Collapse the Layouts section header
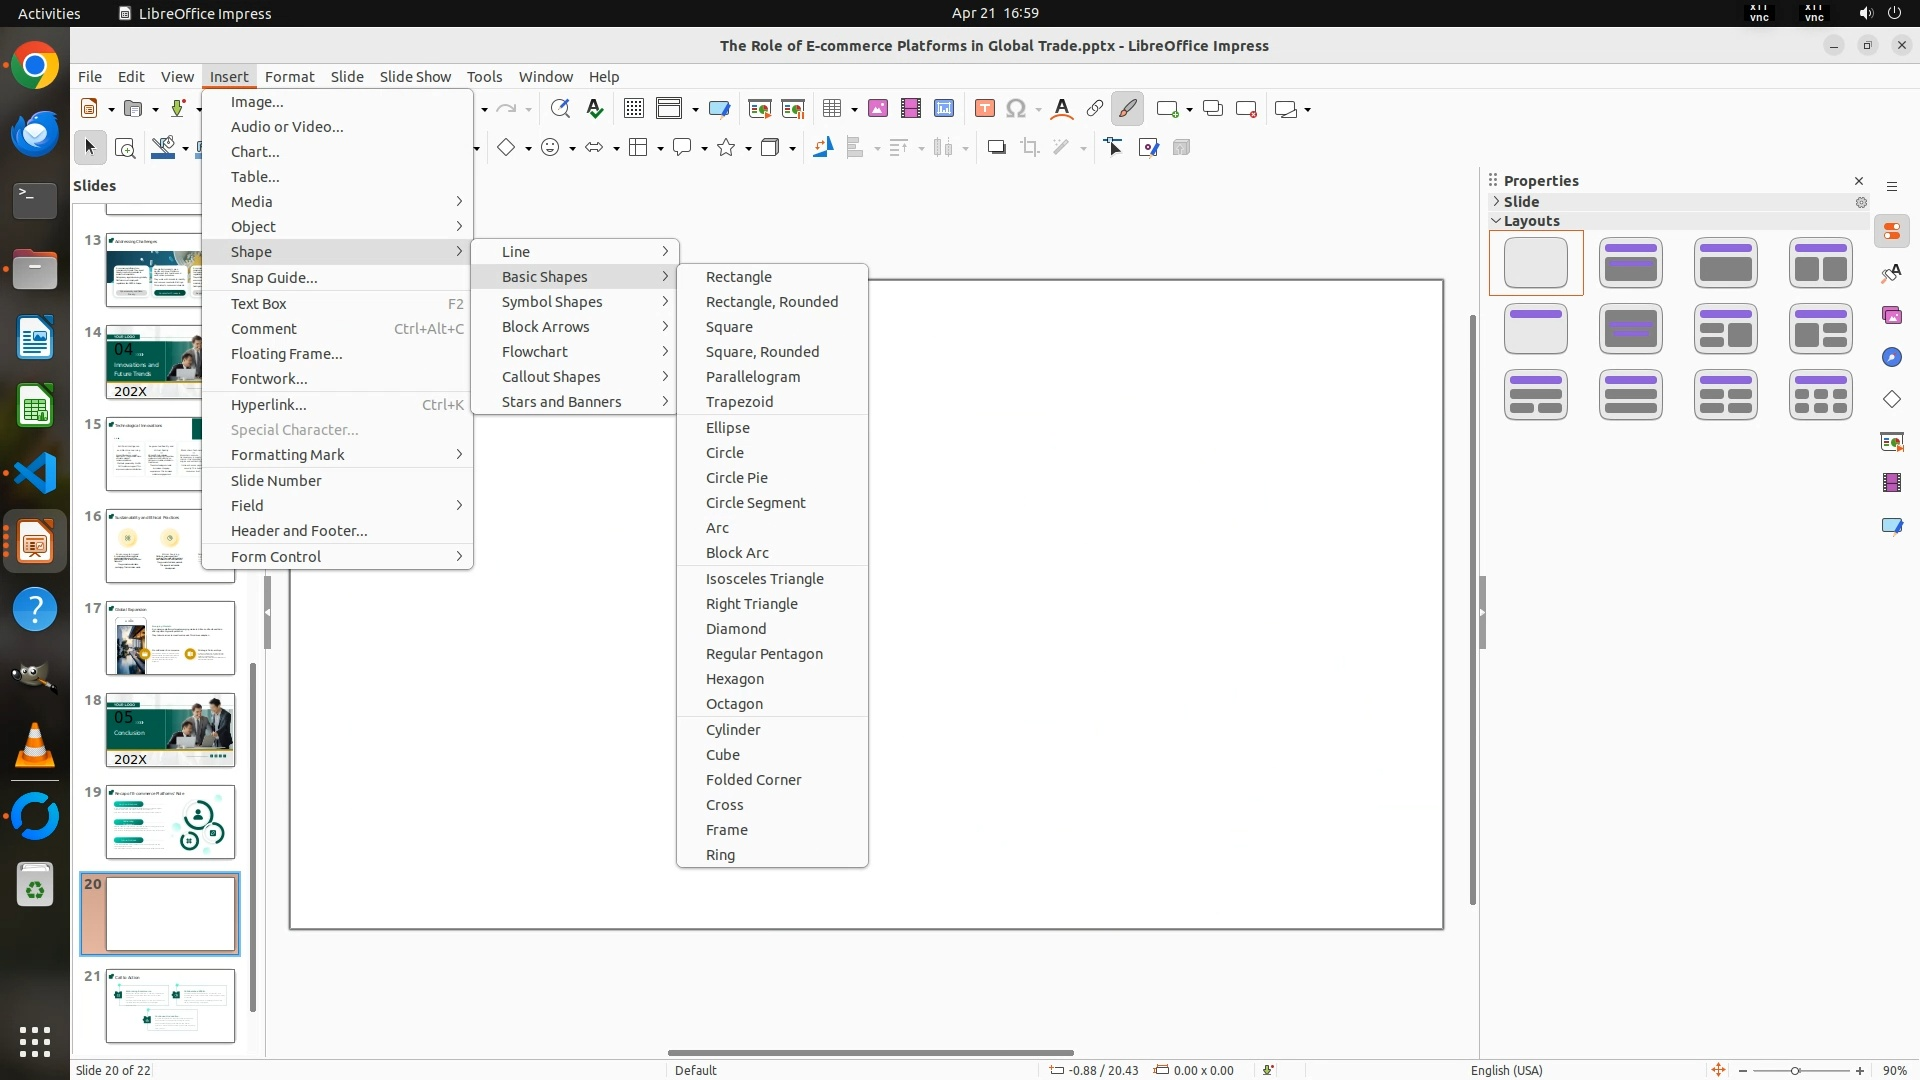 pos(1531,221)
